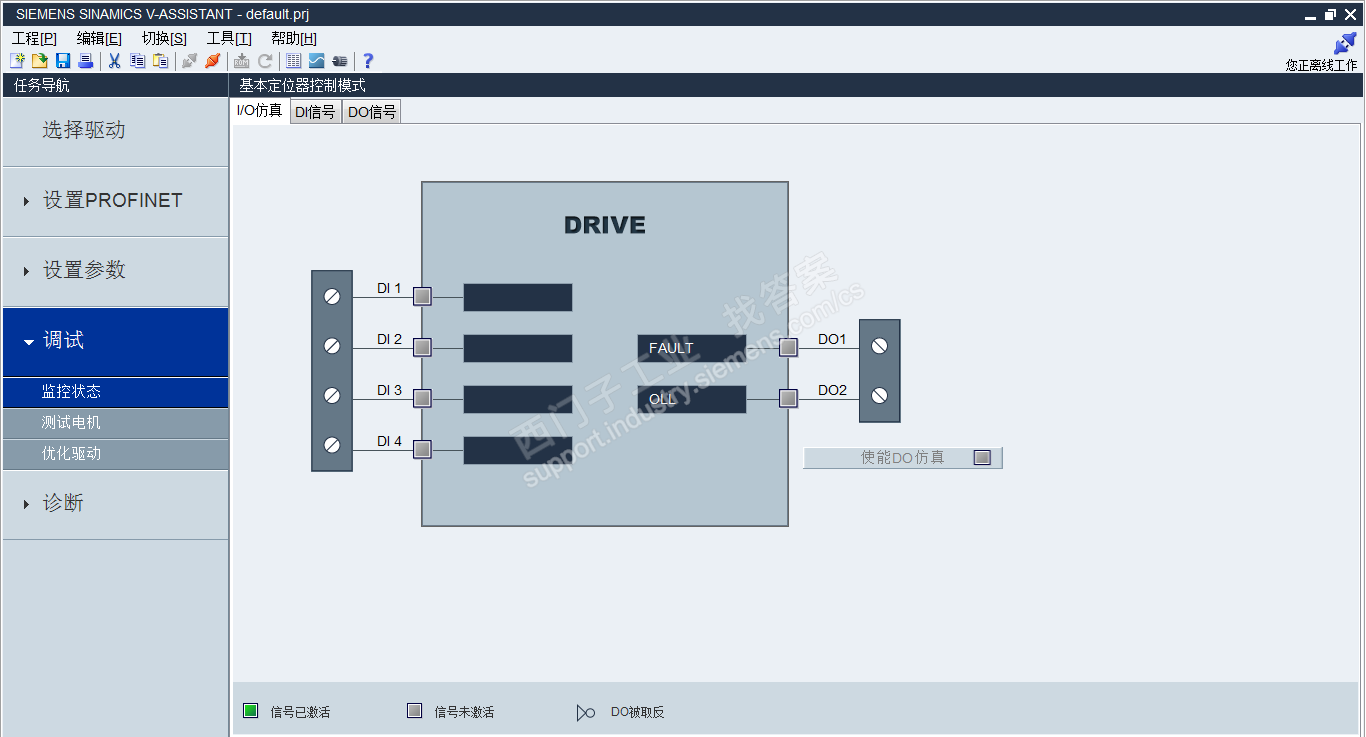Click the Print toolbar icon
Viewport: 1366px width, 737px height.
click(86, 61)
